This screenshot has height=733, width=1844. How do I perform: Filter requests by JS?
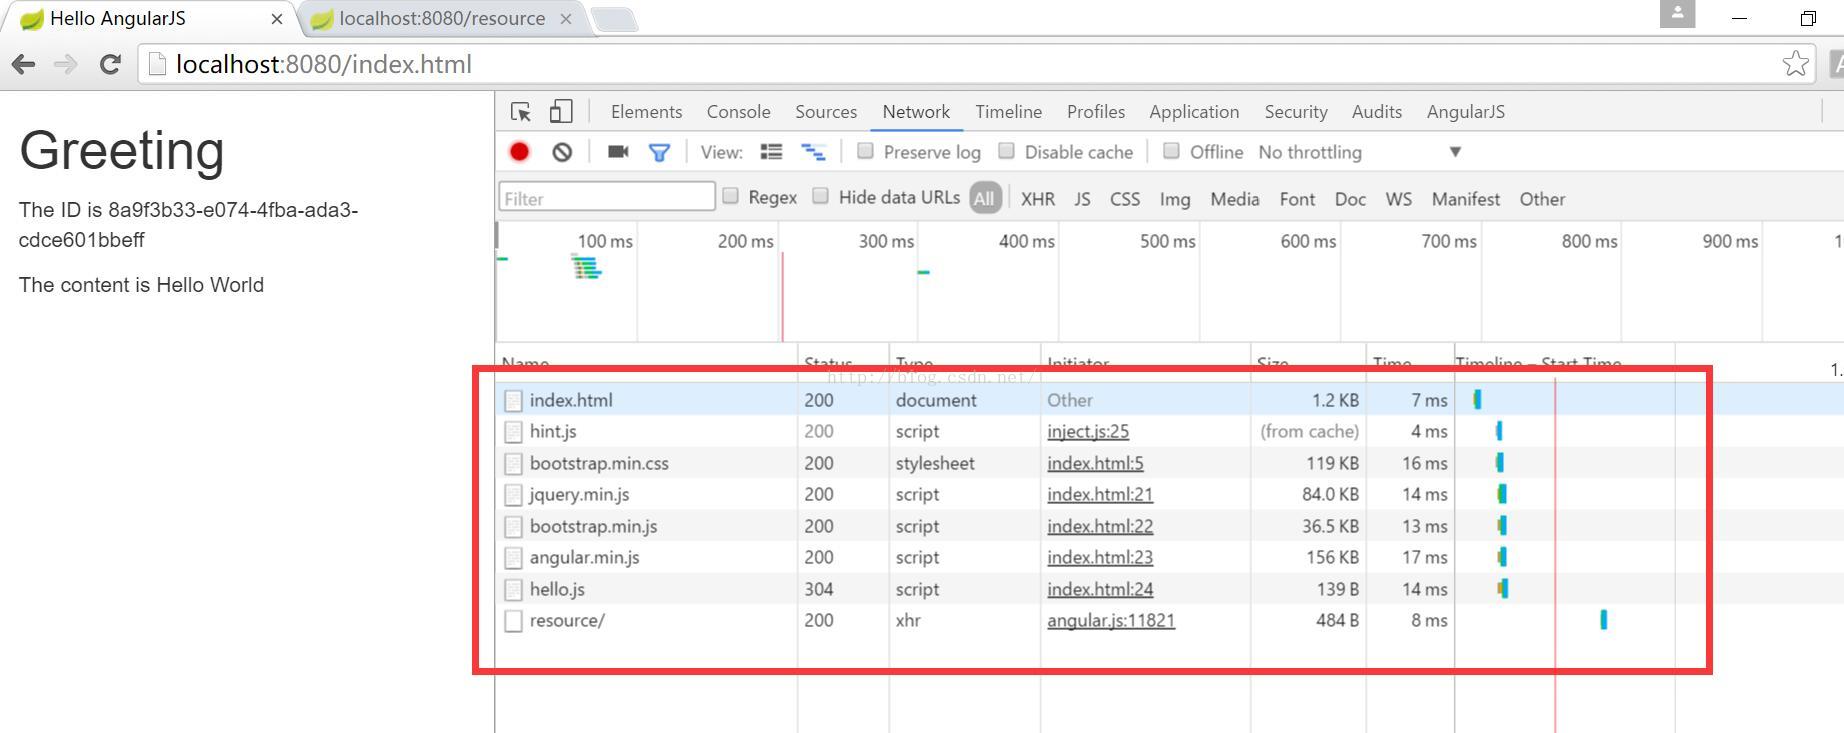pyautogui.click(x=1082, y=199)
